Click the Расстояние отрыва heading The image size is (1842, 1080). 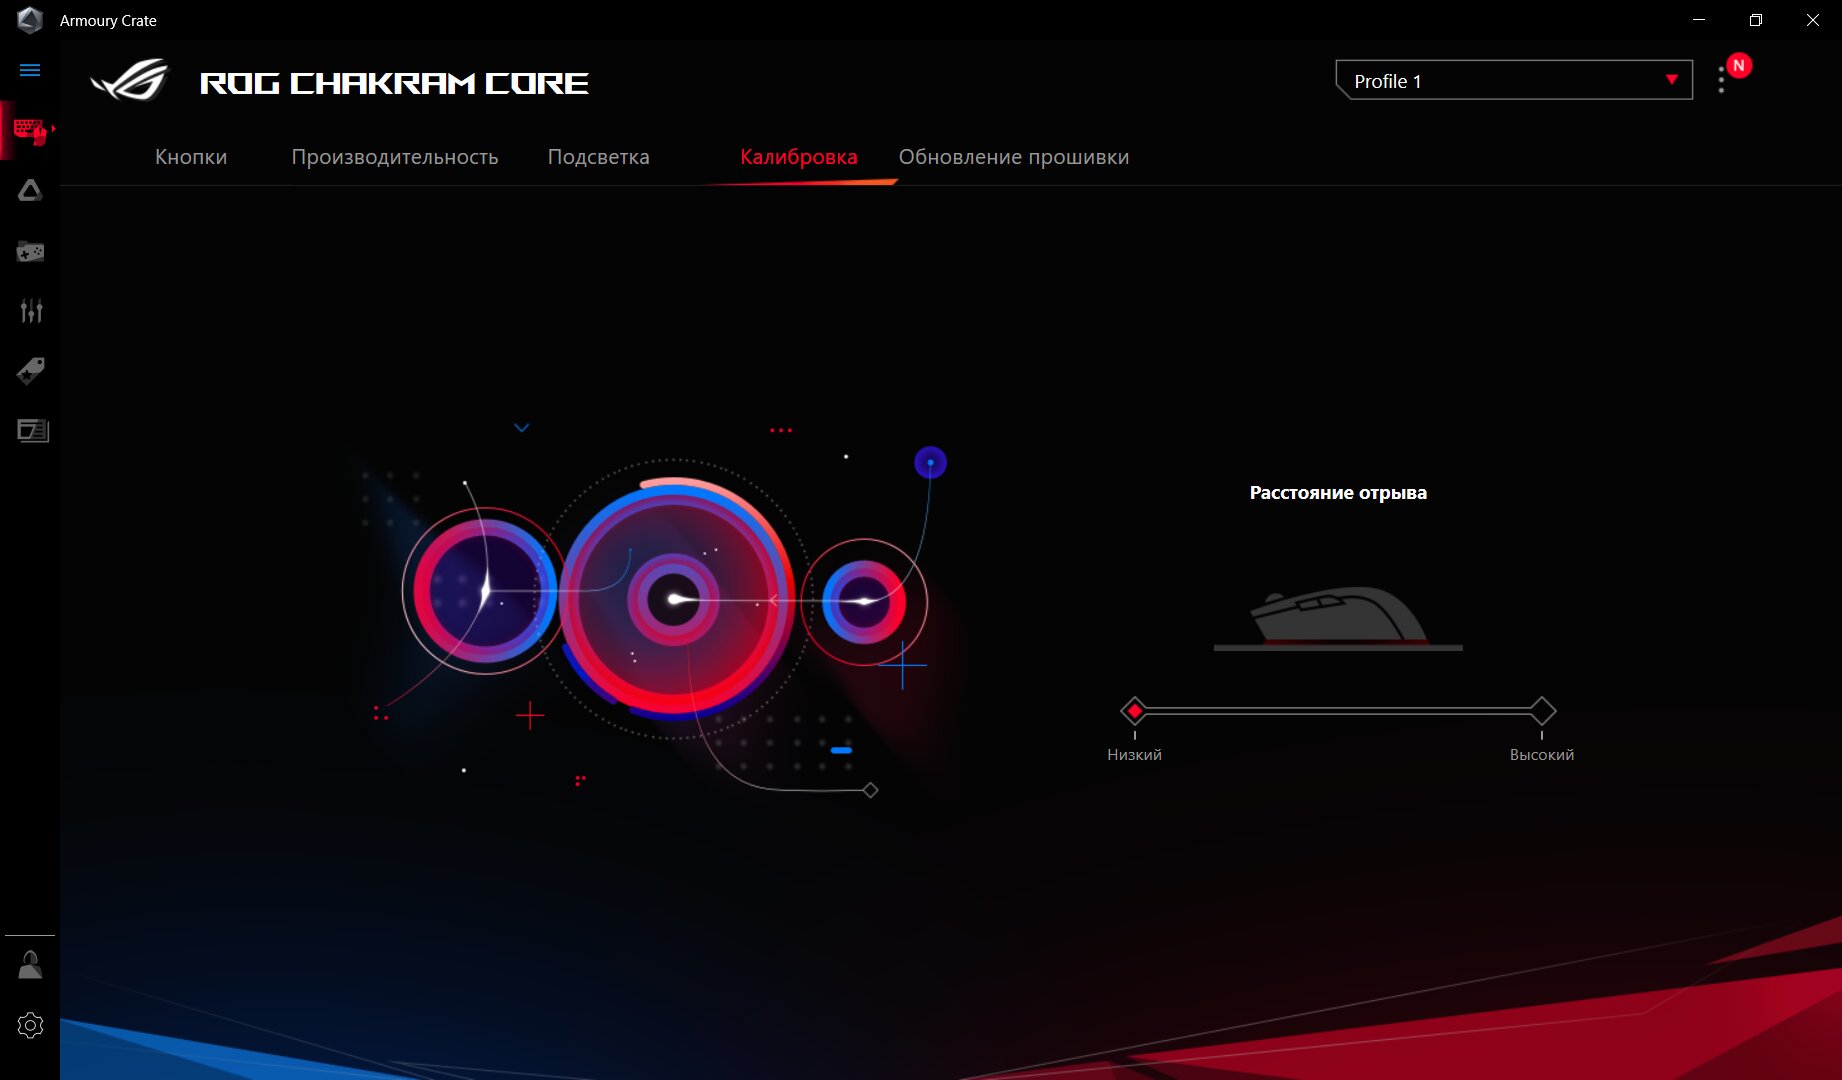[x=1338, y=492]
